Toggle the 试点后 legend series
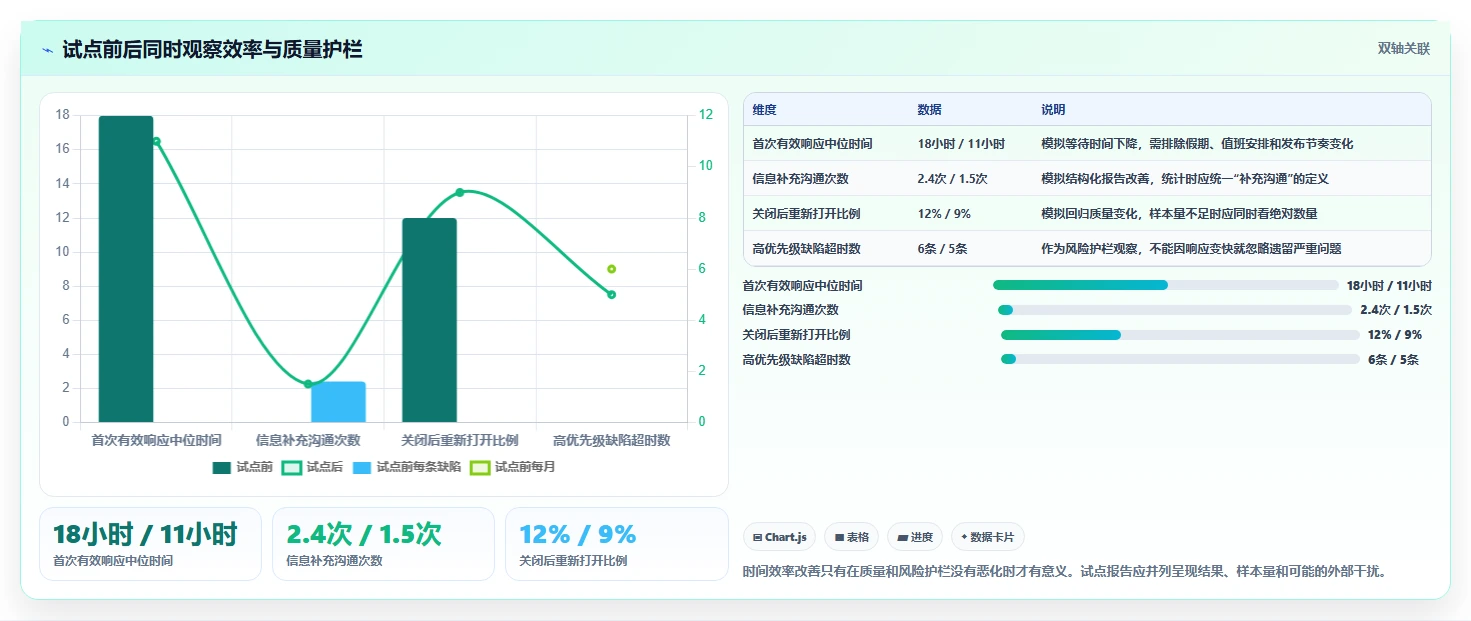This screenshot has height=621, width=1471. point(312,467)
